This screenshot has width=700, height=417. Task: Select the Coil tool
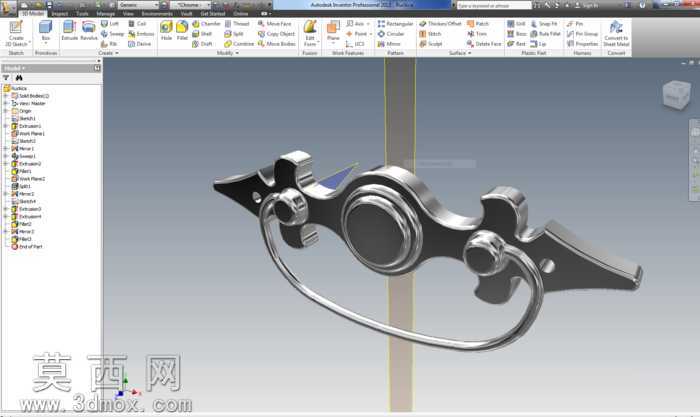point(138,24)
